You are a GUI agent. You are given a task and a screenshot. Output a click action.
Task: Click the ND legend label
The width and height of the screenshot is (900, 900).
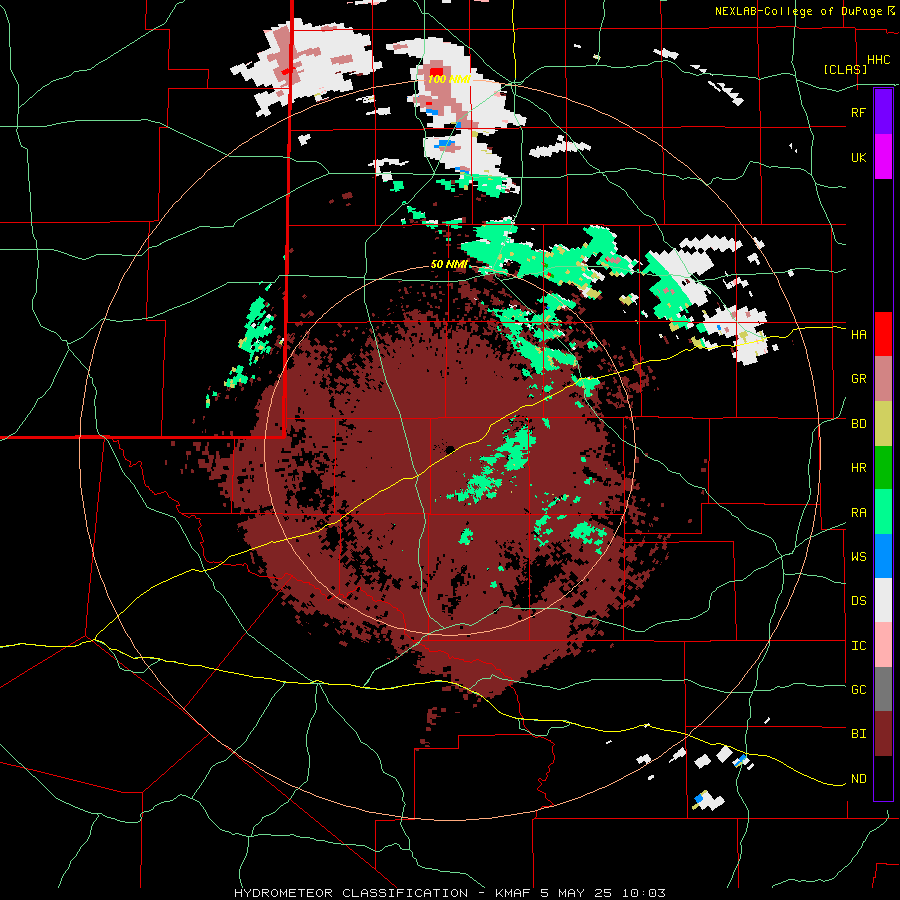[858, 779]
